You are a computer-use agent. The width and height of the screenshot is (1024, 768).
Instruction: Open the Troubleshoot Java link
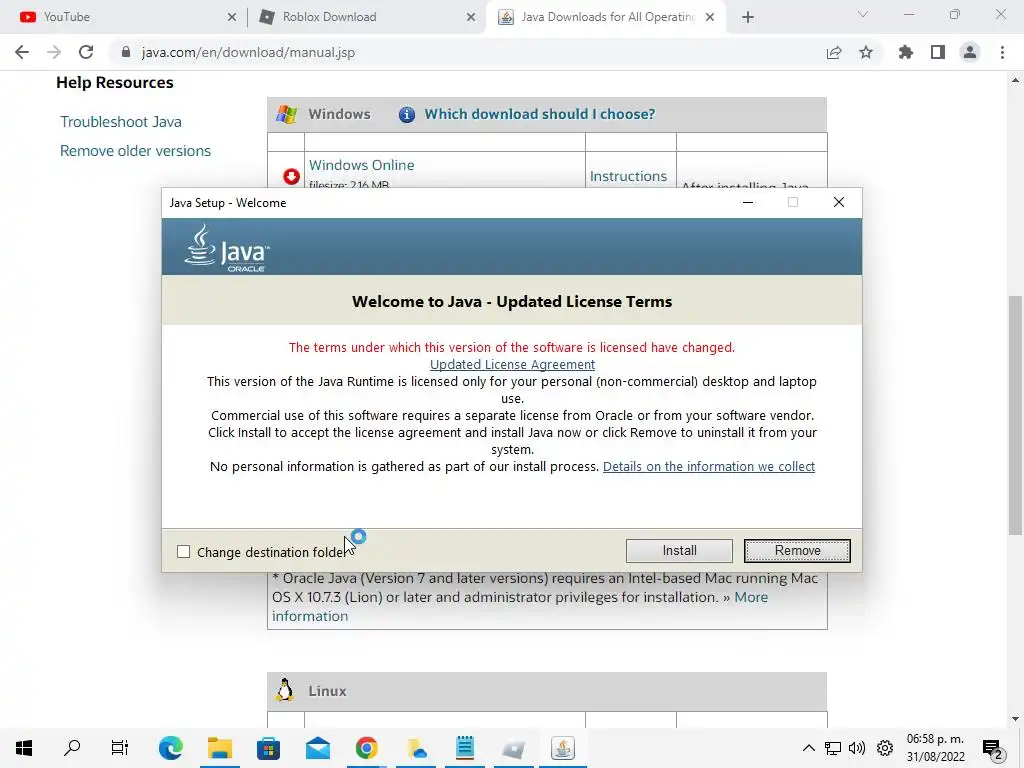(x=121, y=122)
